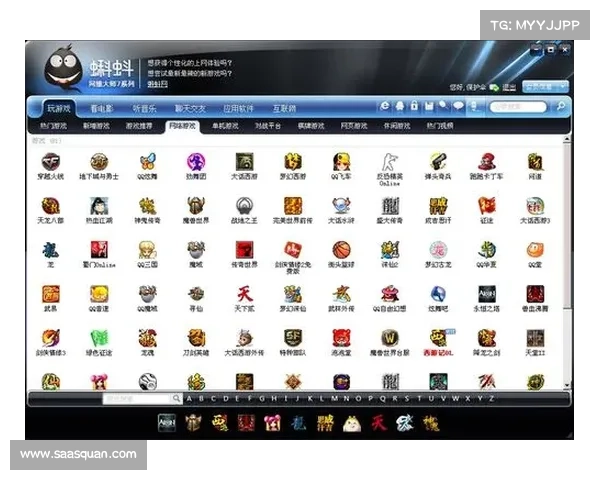Click the QQ penguin toolbar icon
600x480 pixels.
click(399, 106)
